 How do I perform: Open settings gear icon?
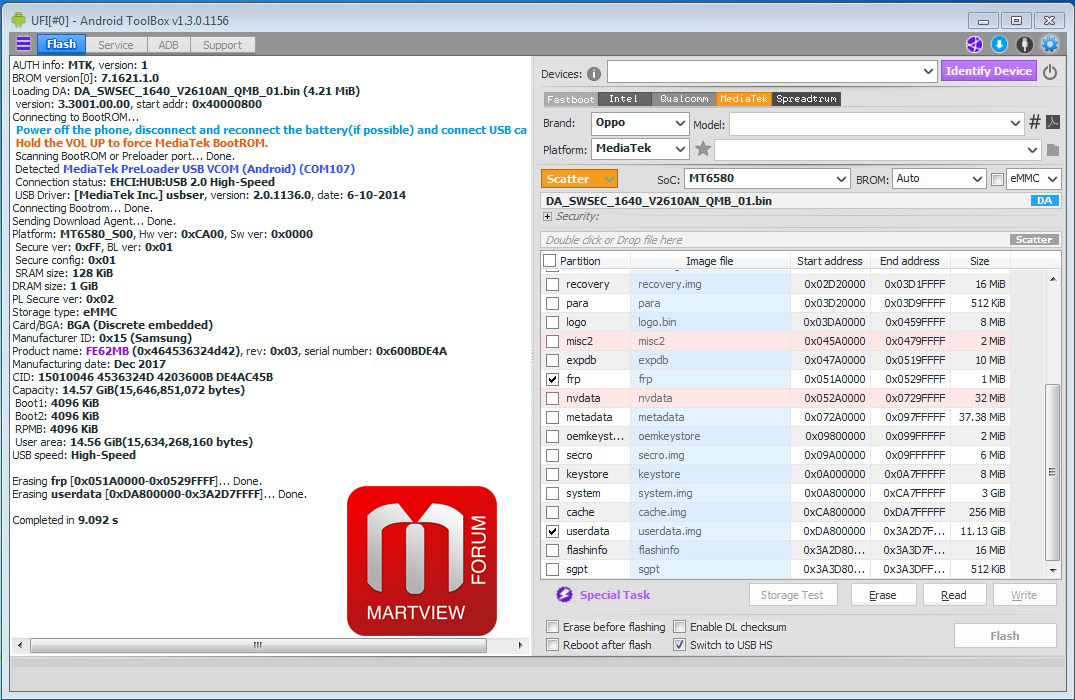1050,45
